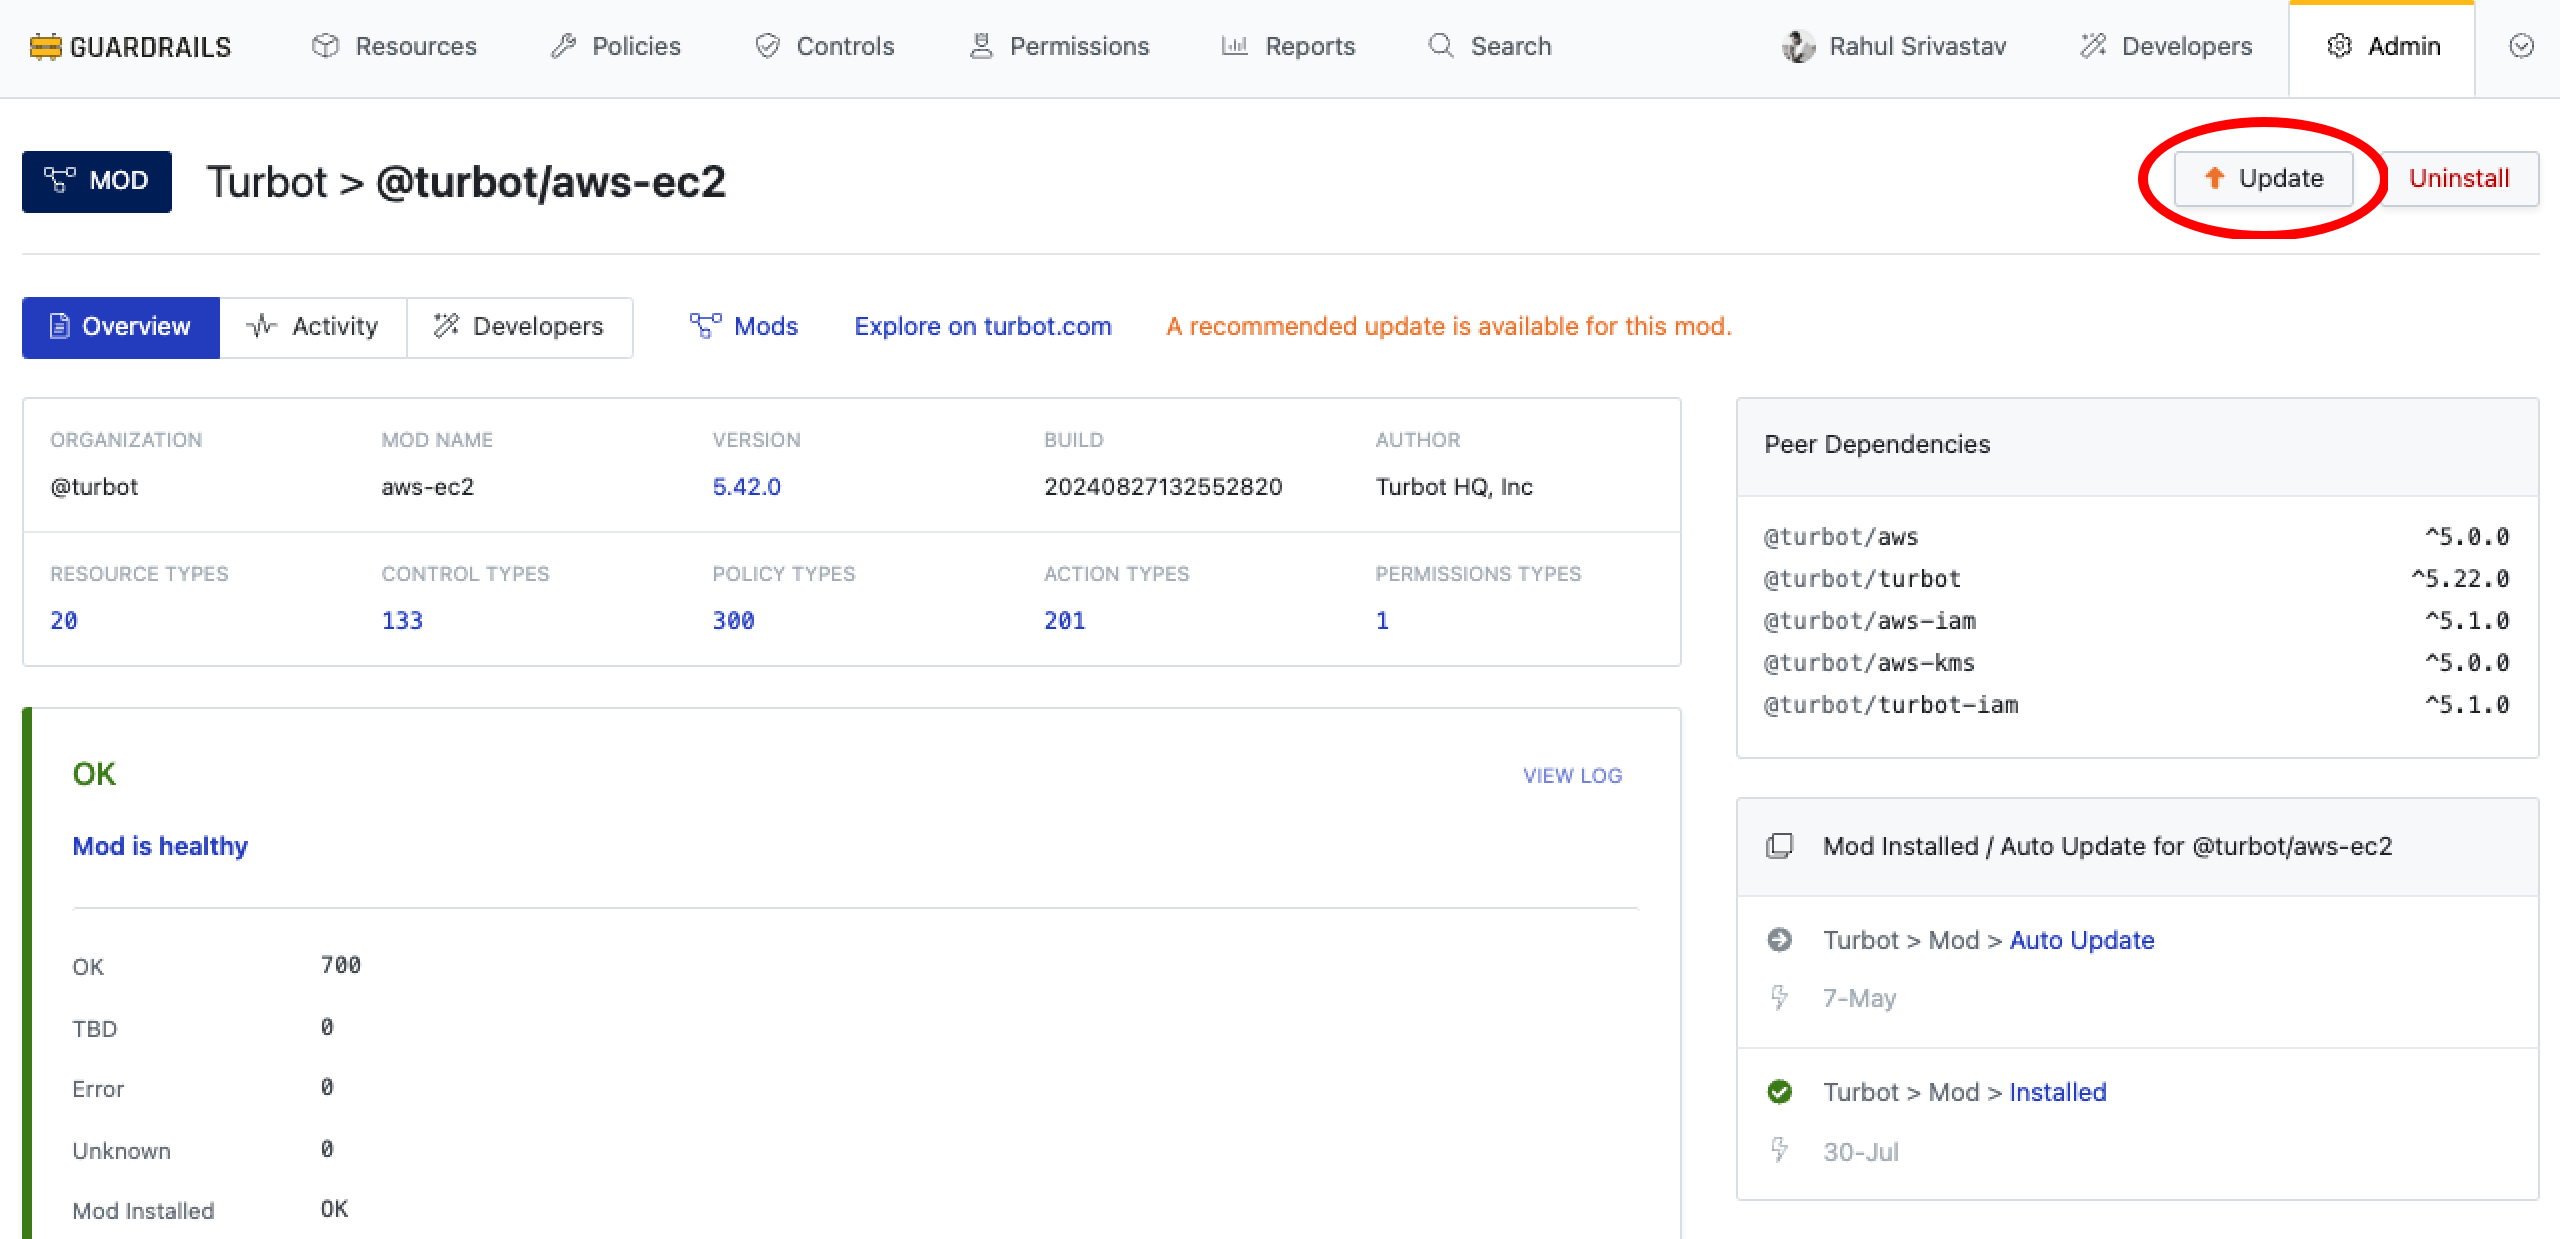Follow the Explore on turbot.com link
The image size is (2560, 1239).
[x=982, y=327]
